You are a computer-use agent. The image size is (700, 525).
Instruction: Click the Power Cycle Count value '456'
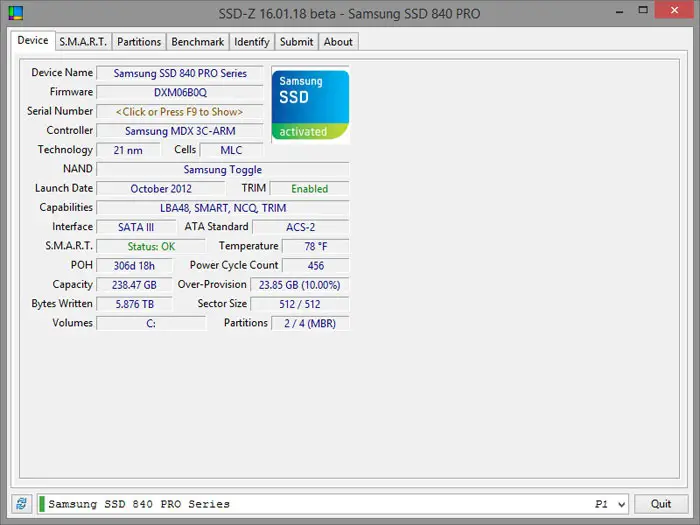(x=316, y=266)
